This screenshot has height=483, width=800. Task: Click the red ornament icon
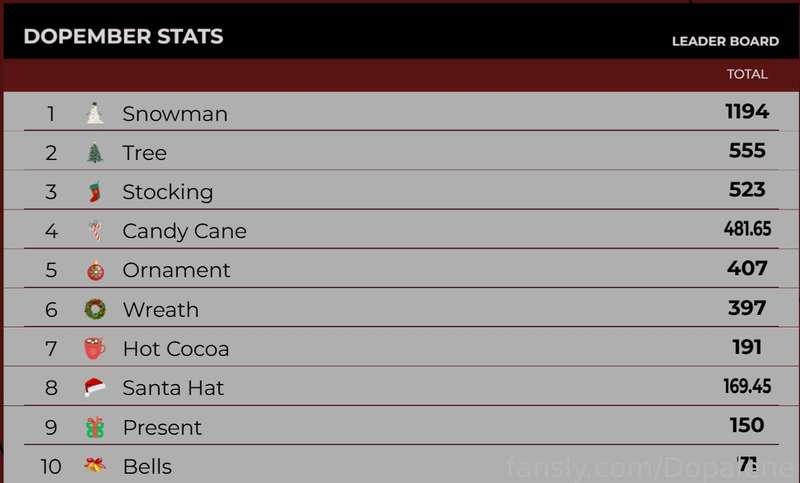[95, 270]
